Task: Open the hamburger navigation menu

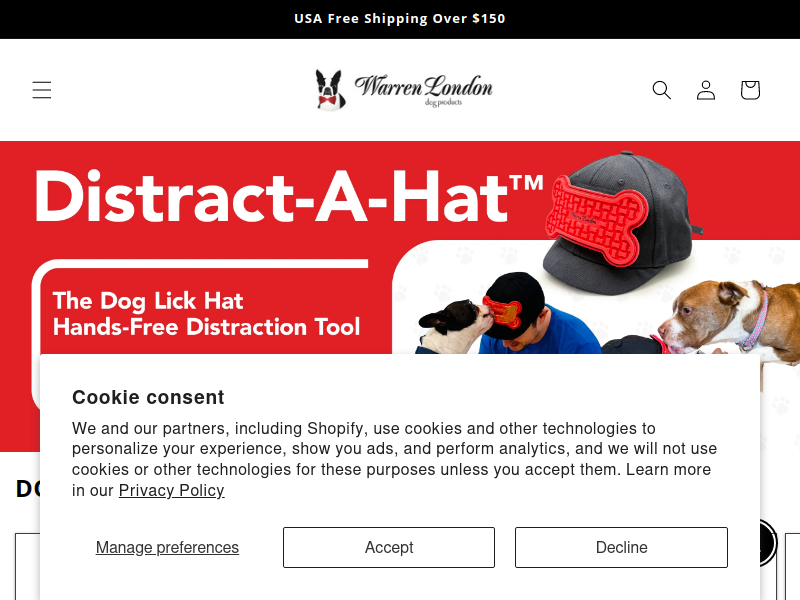Action: pyautogui.click(x=42, y=90)
